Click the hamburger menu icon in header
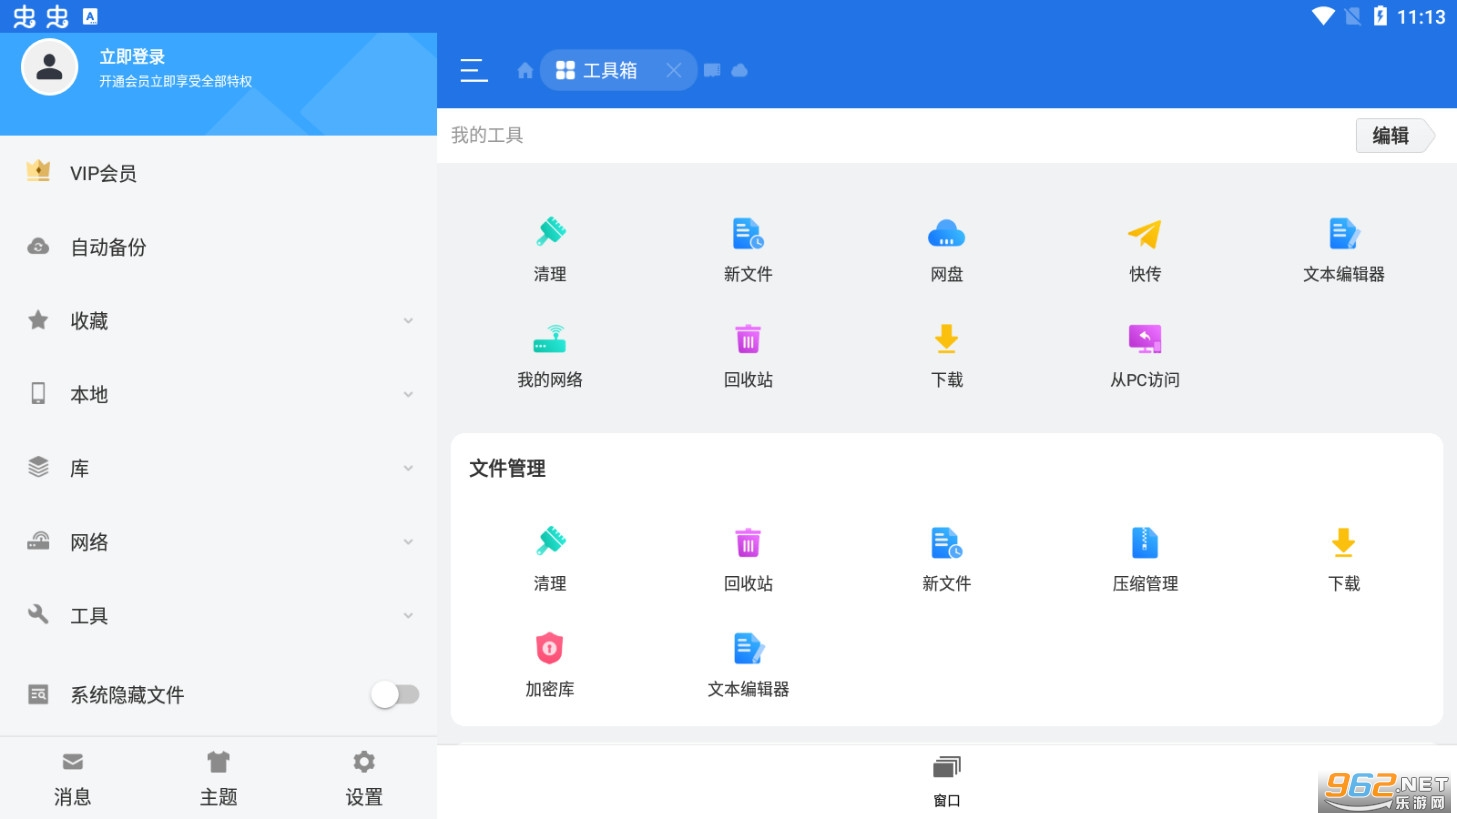Viewport: 1457px width, 819px height. (x=473, y=70)
